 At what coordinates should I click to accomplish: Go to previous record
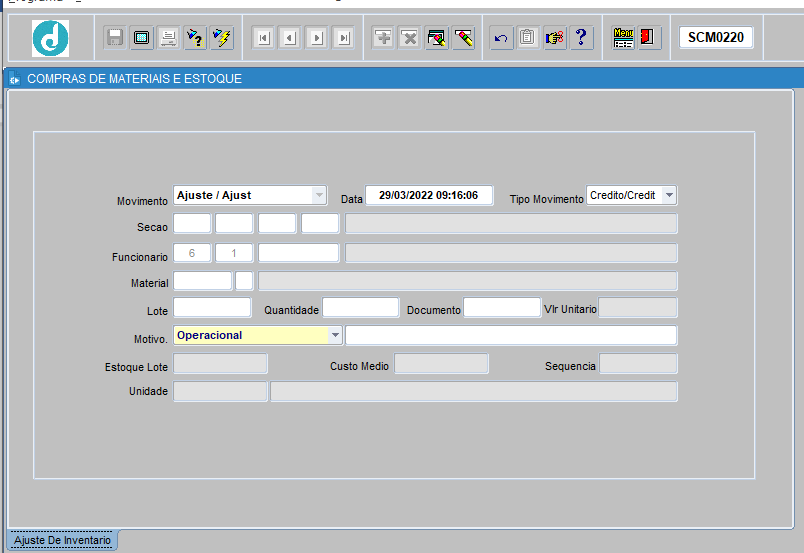pyautogui.click(x=290, y=38)
